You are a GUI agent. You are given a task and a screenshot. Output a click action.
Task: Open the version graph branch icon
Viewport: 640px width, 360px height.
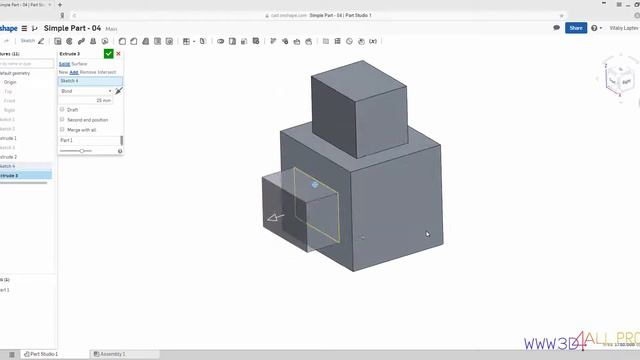35,28
